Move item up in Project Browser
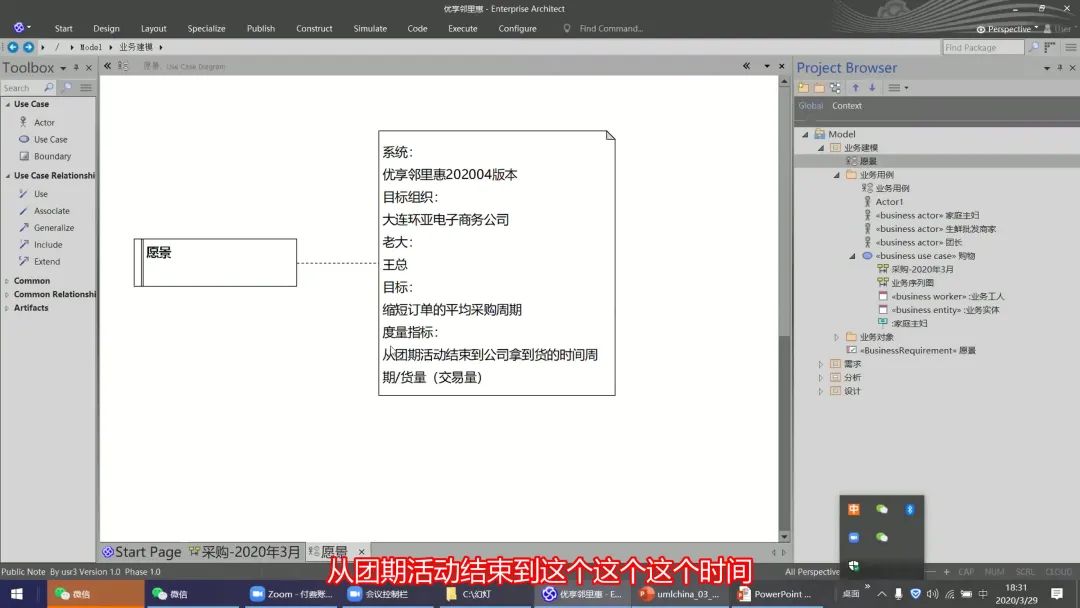 tap(855, 87)
